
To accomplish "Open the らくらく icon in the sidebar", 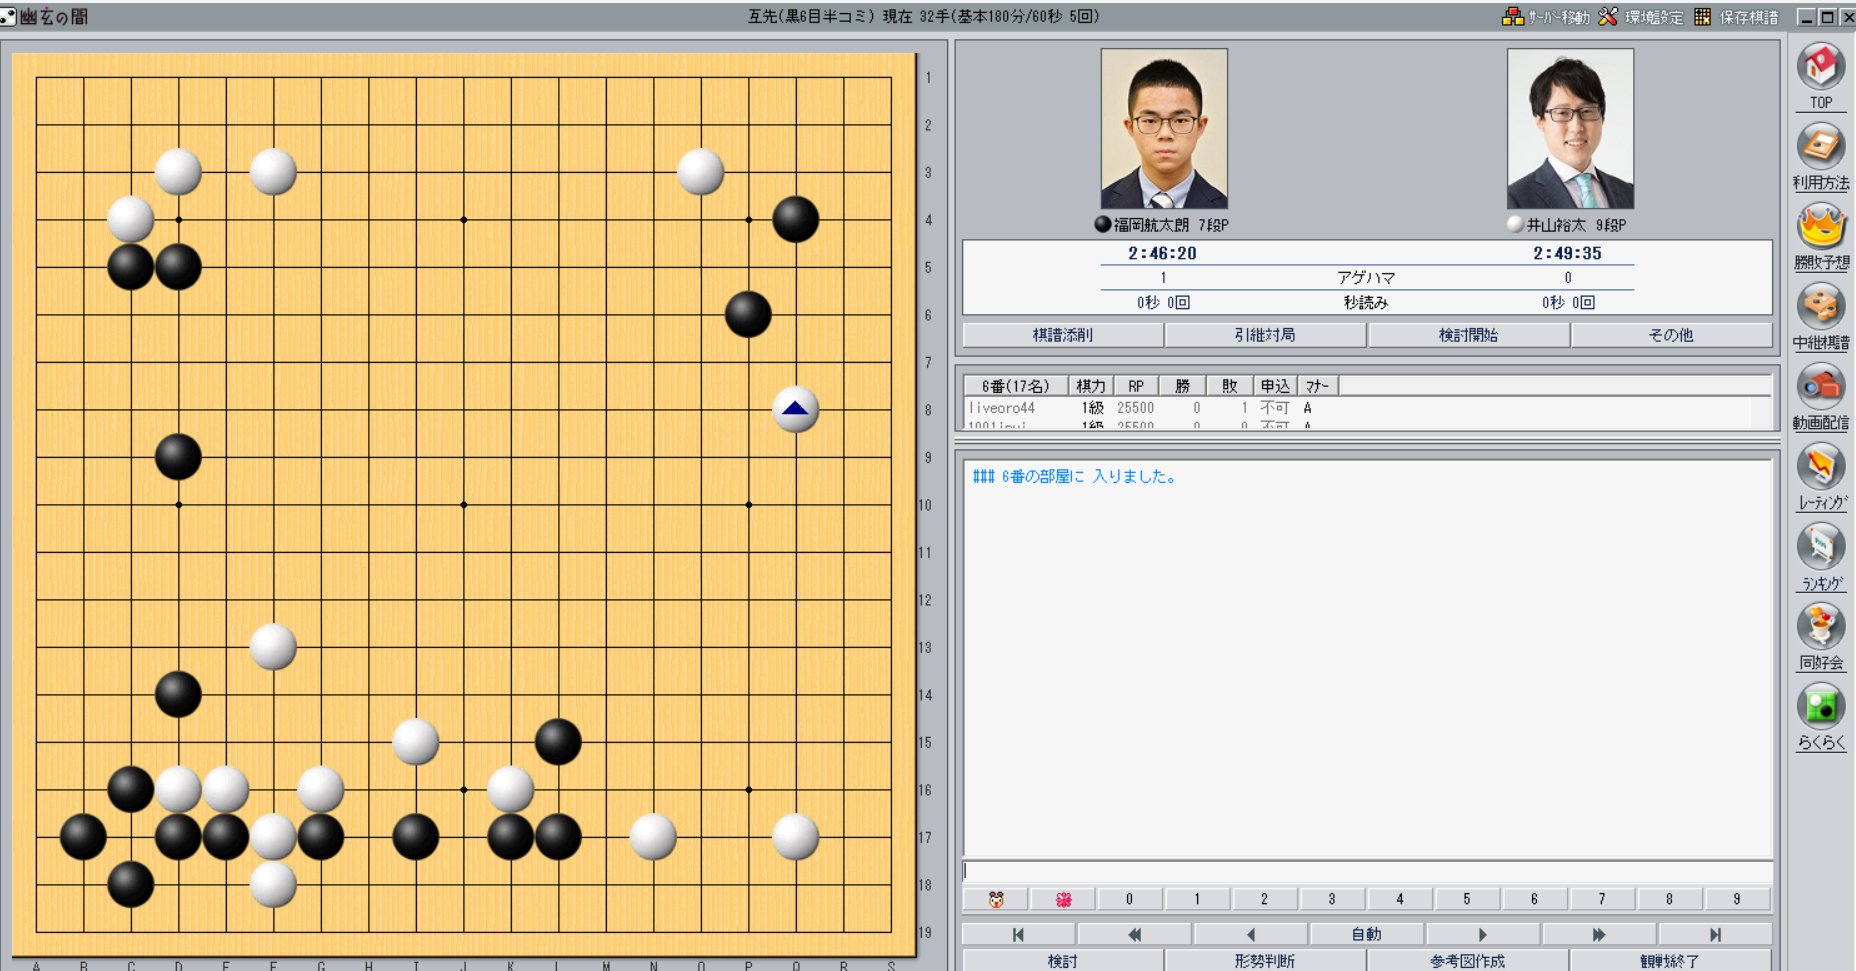I will tap(1821, 716).
